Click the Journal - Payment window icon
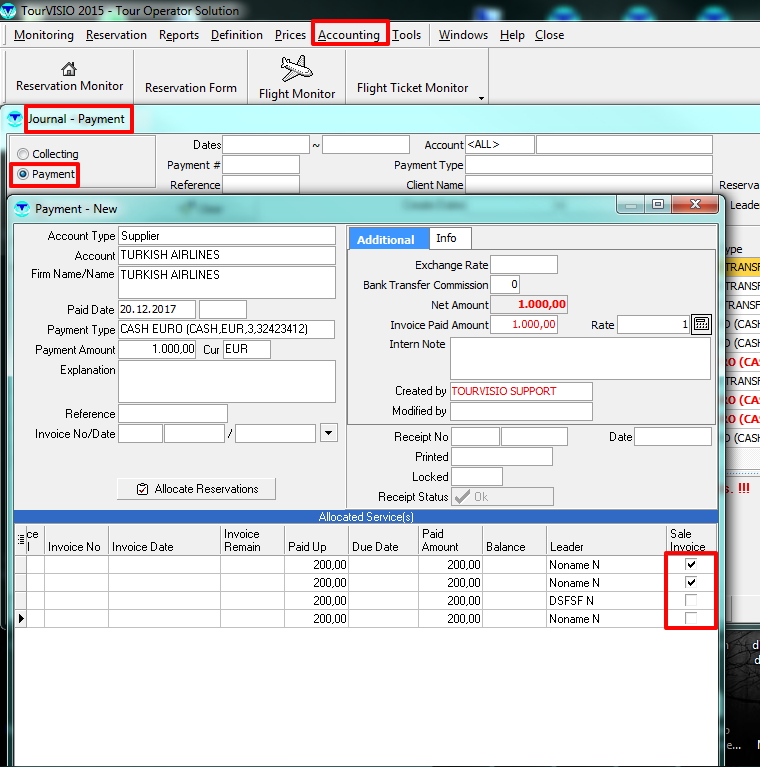This screenshot has height=767, width=760. pos(14,119)
